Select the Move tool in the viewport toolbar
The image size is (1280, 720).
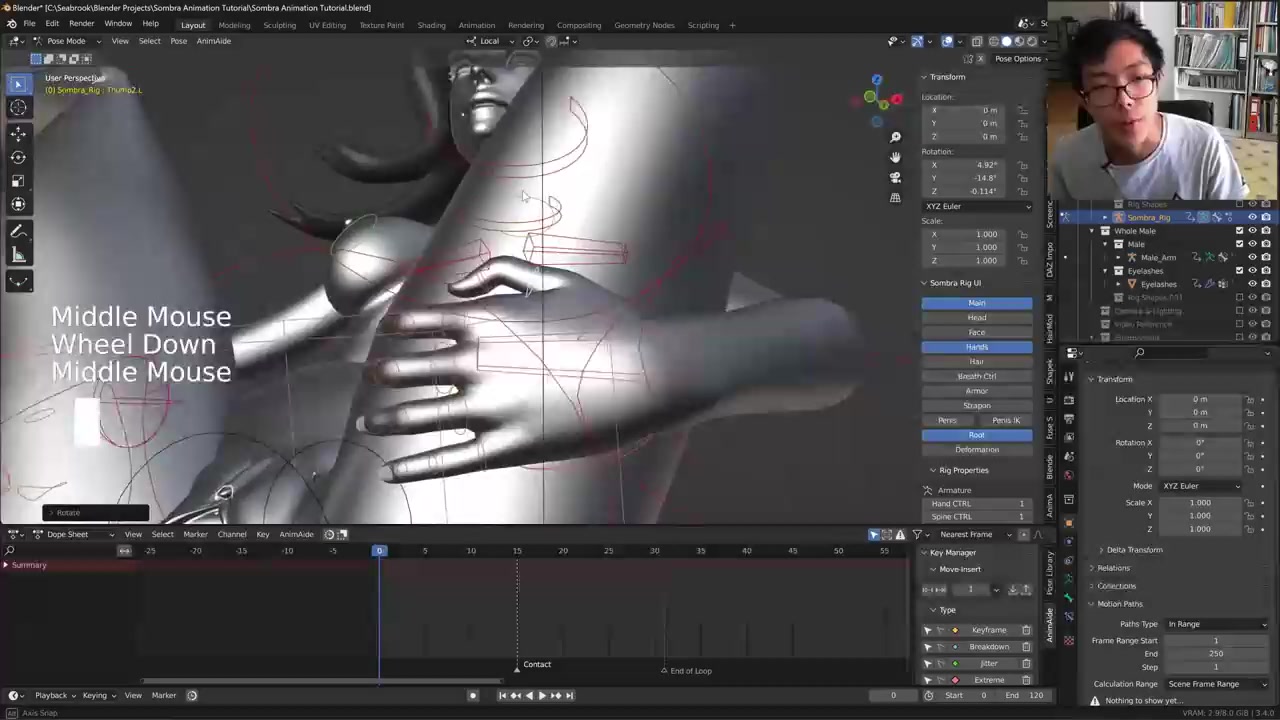click(x=18, y=133)
